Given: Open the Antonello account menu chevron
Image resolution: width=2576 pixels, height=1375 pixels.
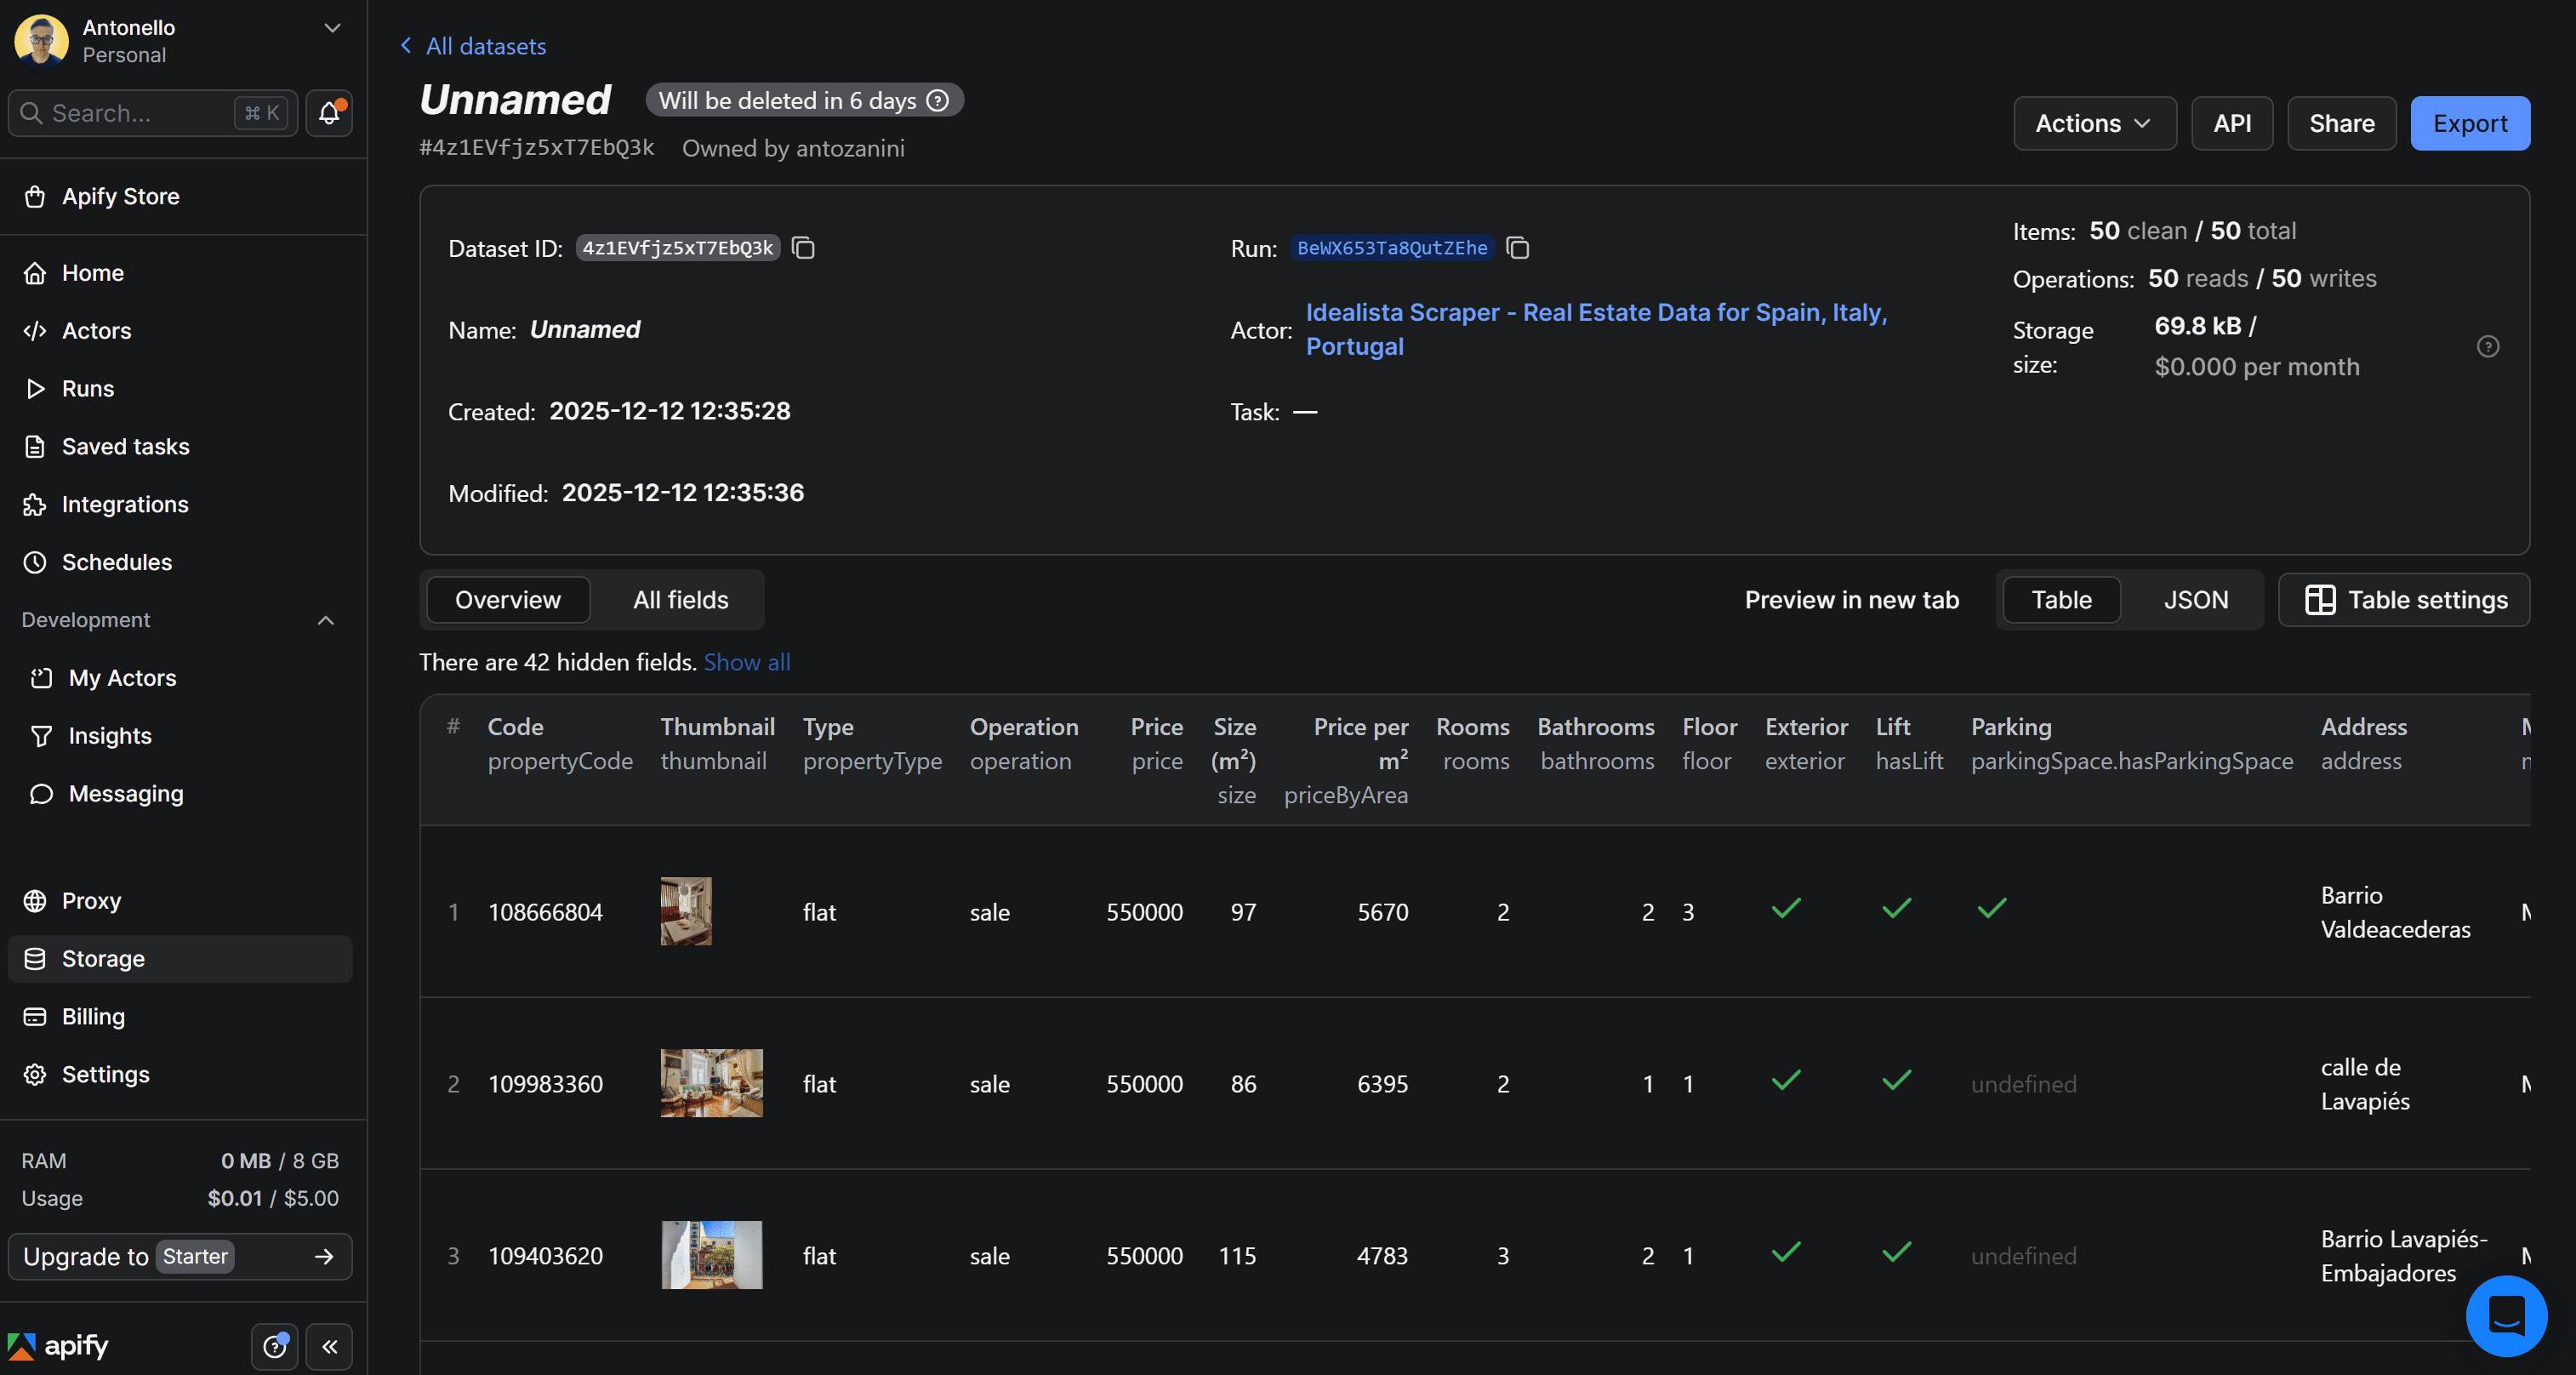Looking at the screenshot, I should point(331,28).
